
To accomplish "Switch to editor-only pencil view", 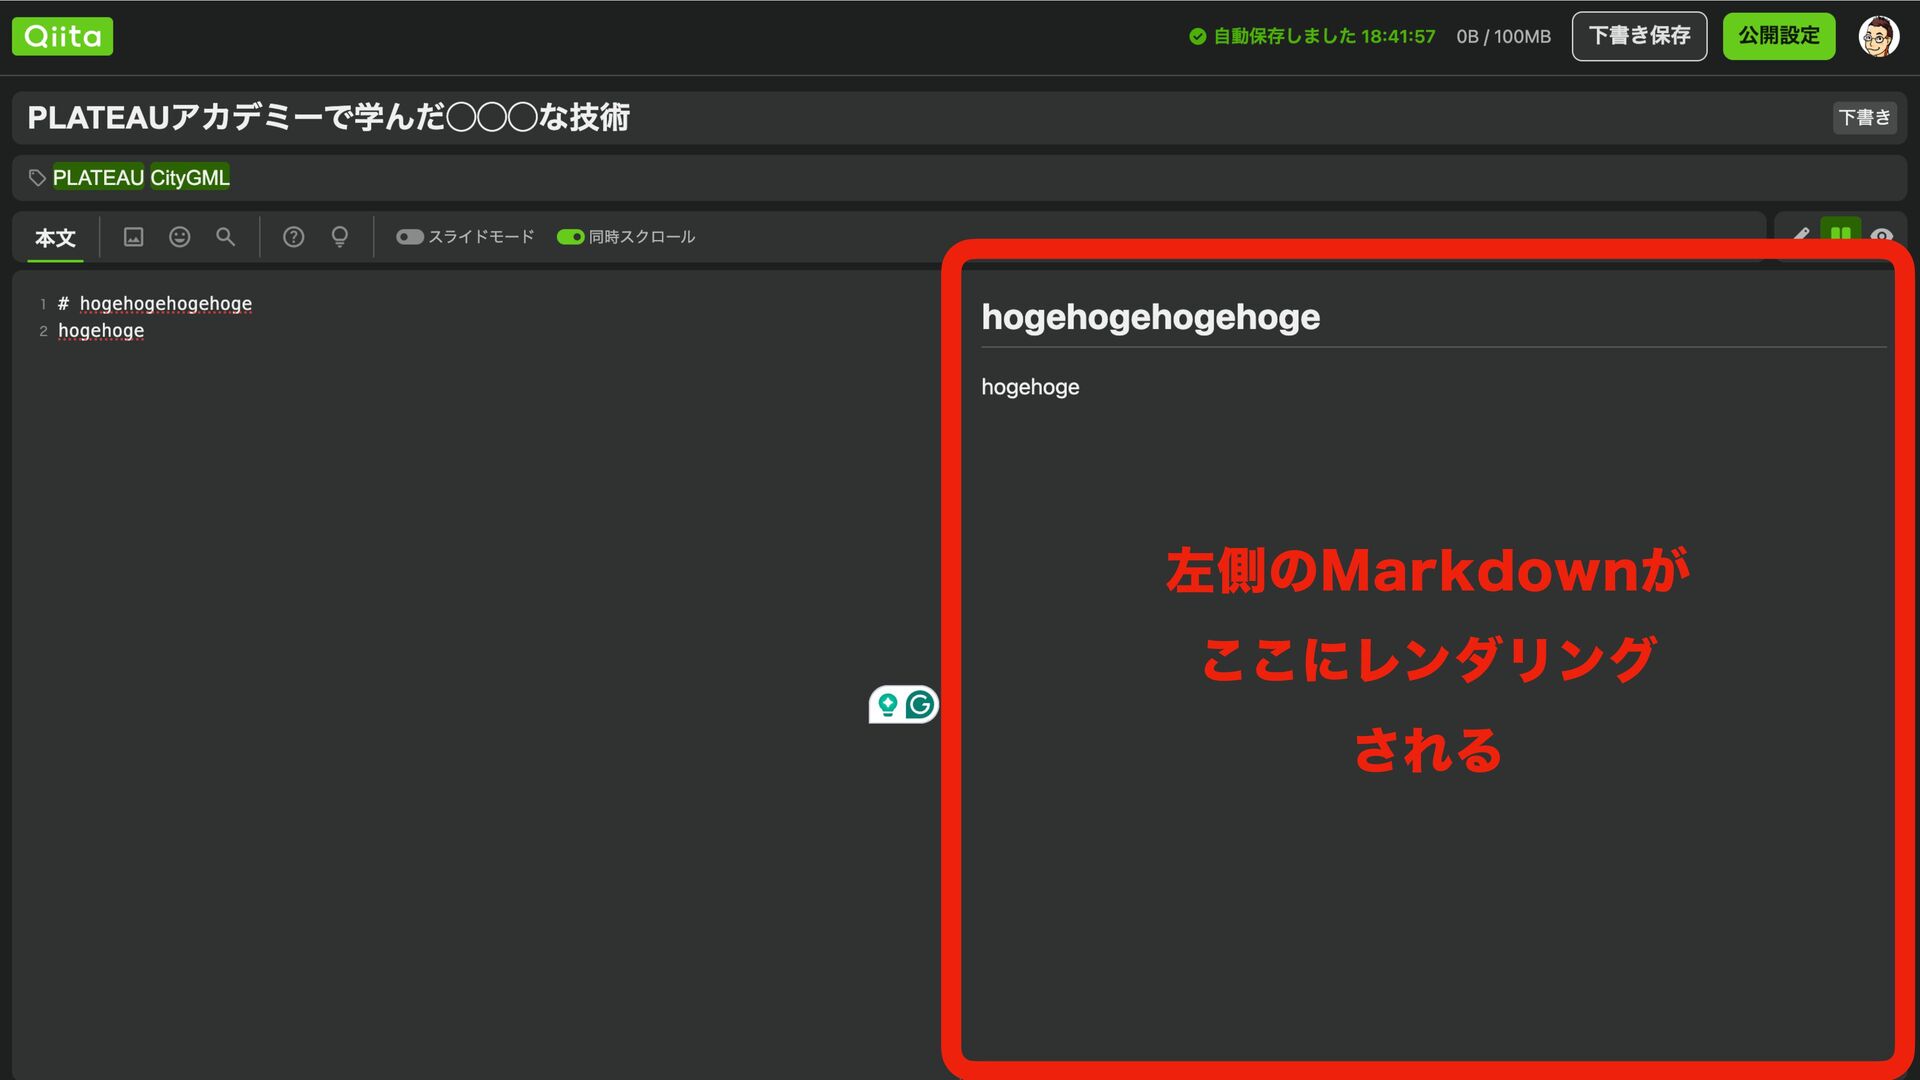I will 1801,234.
